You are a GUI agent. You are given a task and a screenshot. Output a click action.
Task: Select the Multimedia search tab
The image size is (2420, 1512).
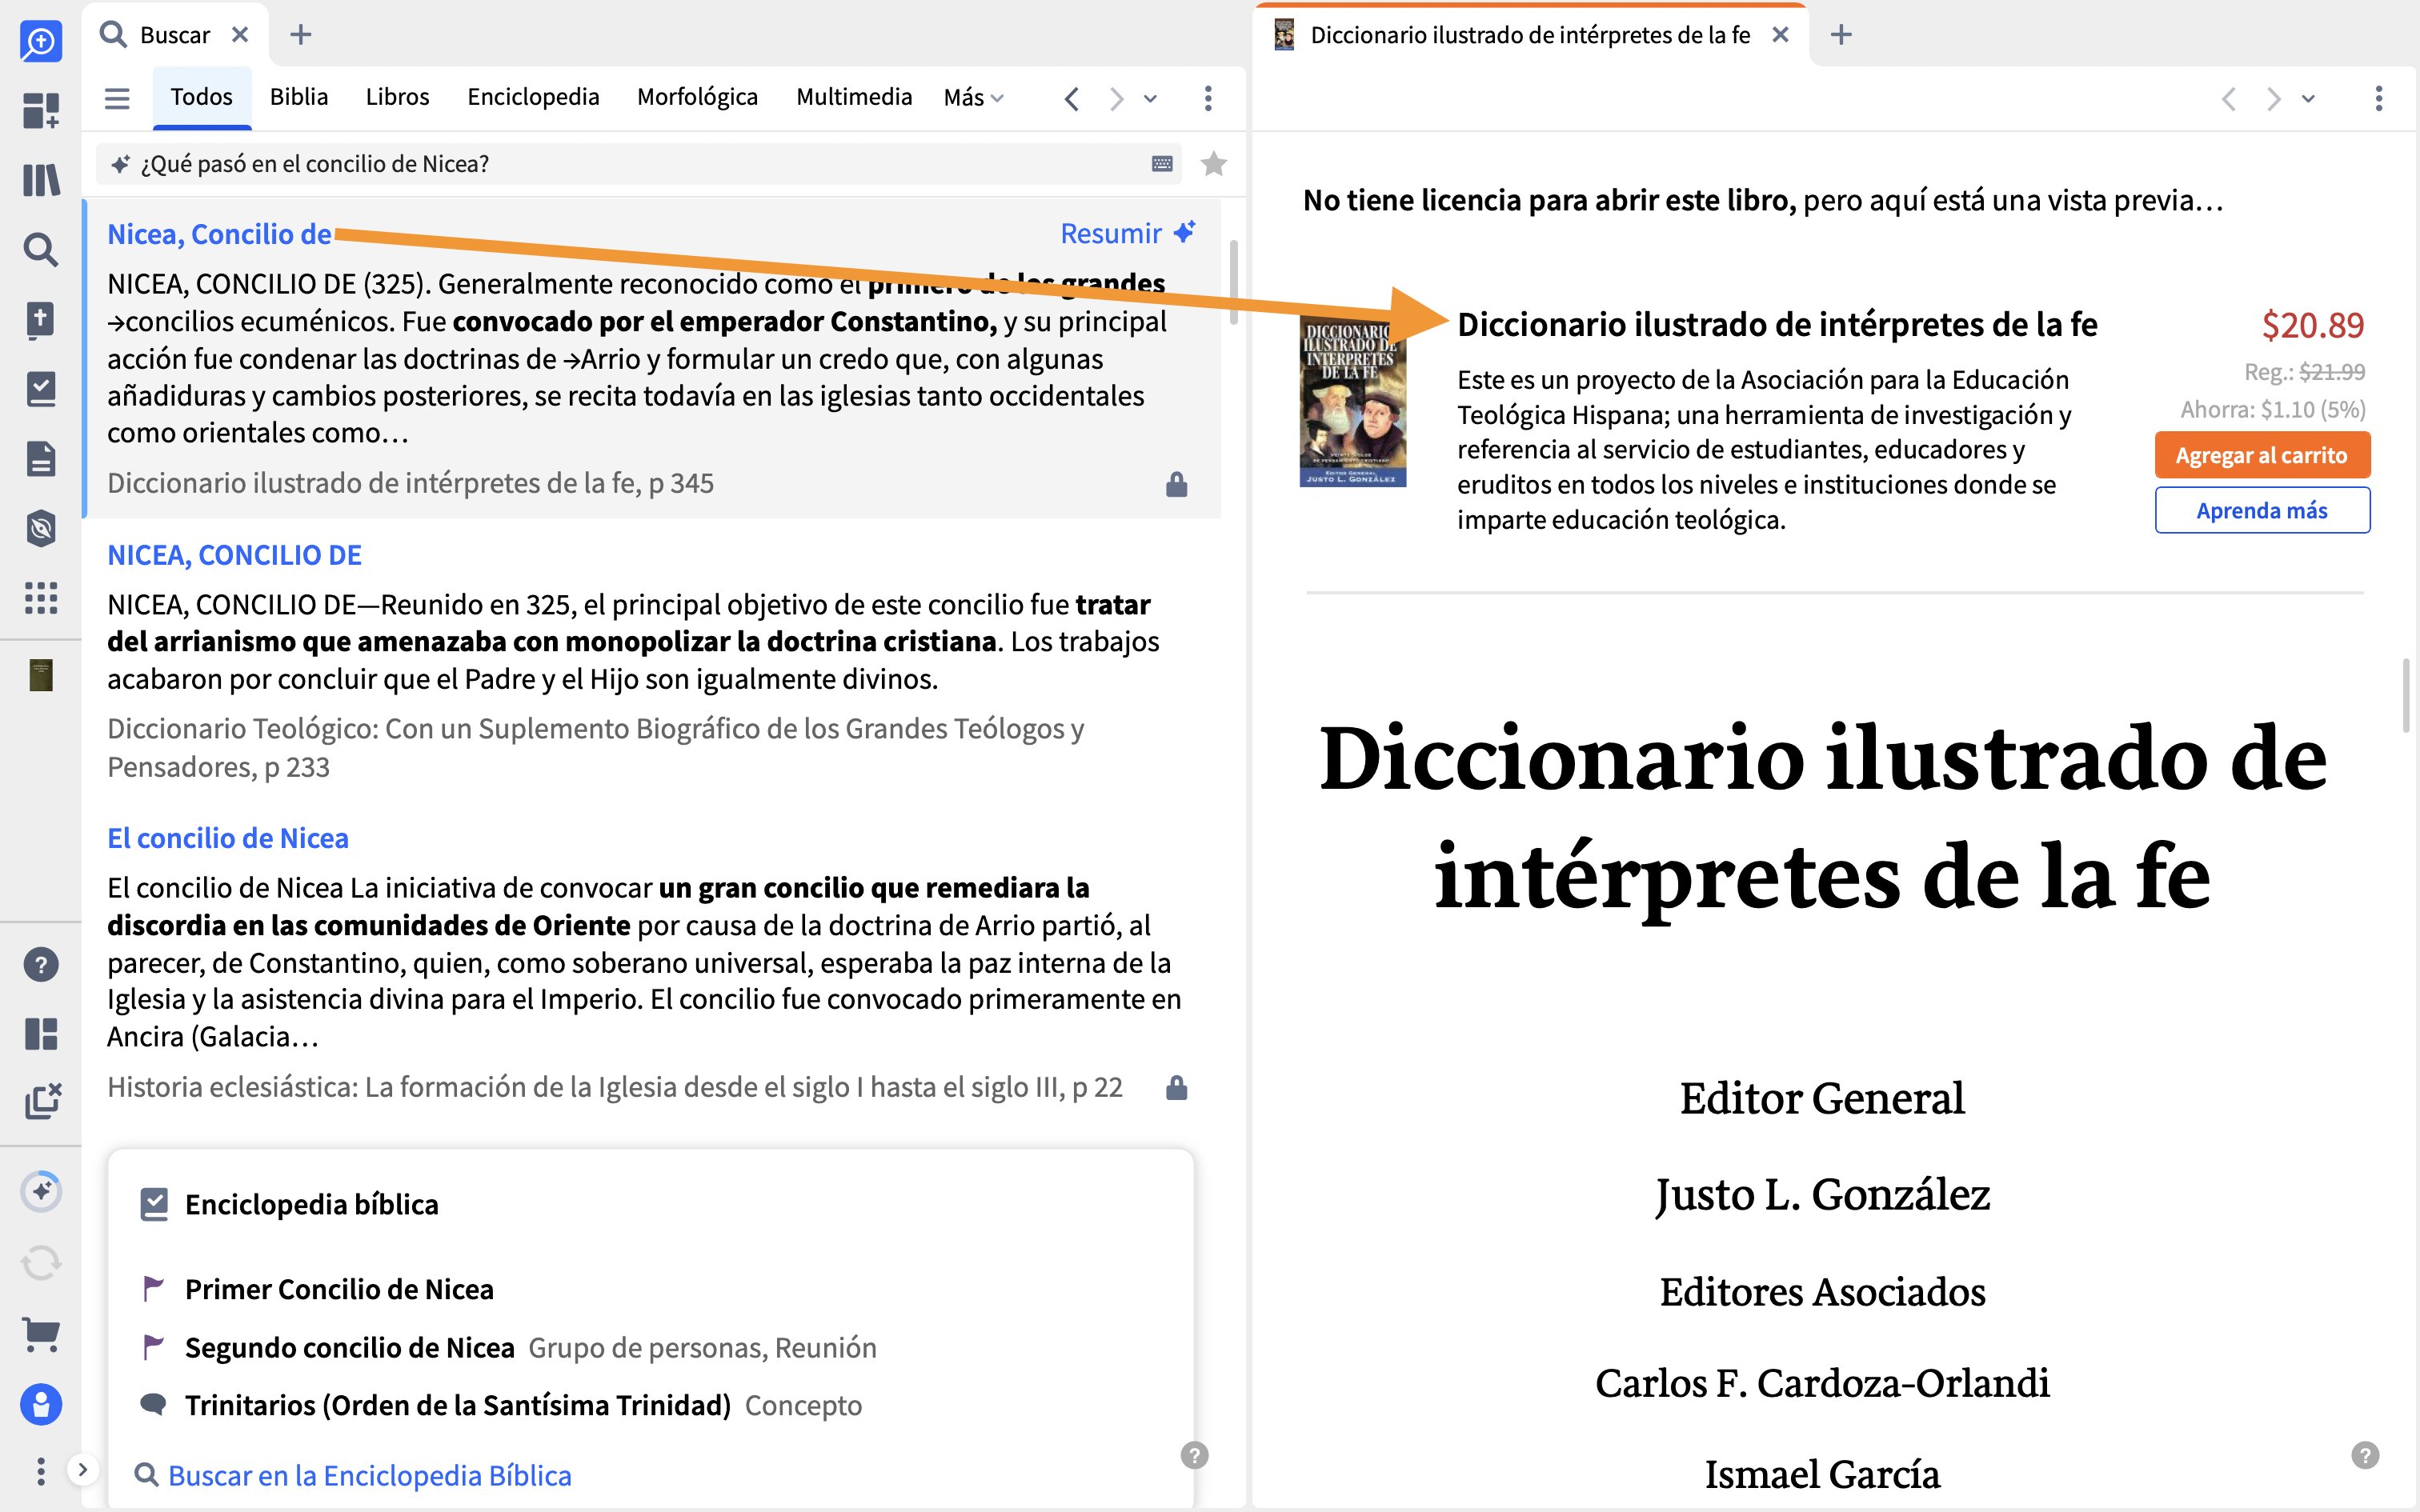click(854, 97)
